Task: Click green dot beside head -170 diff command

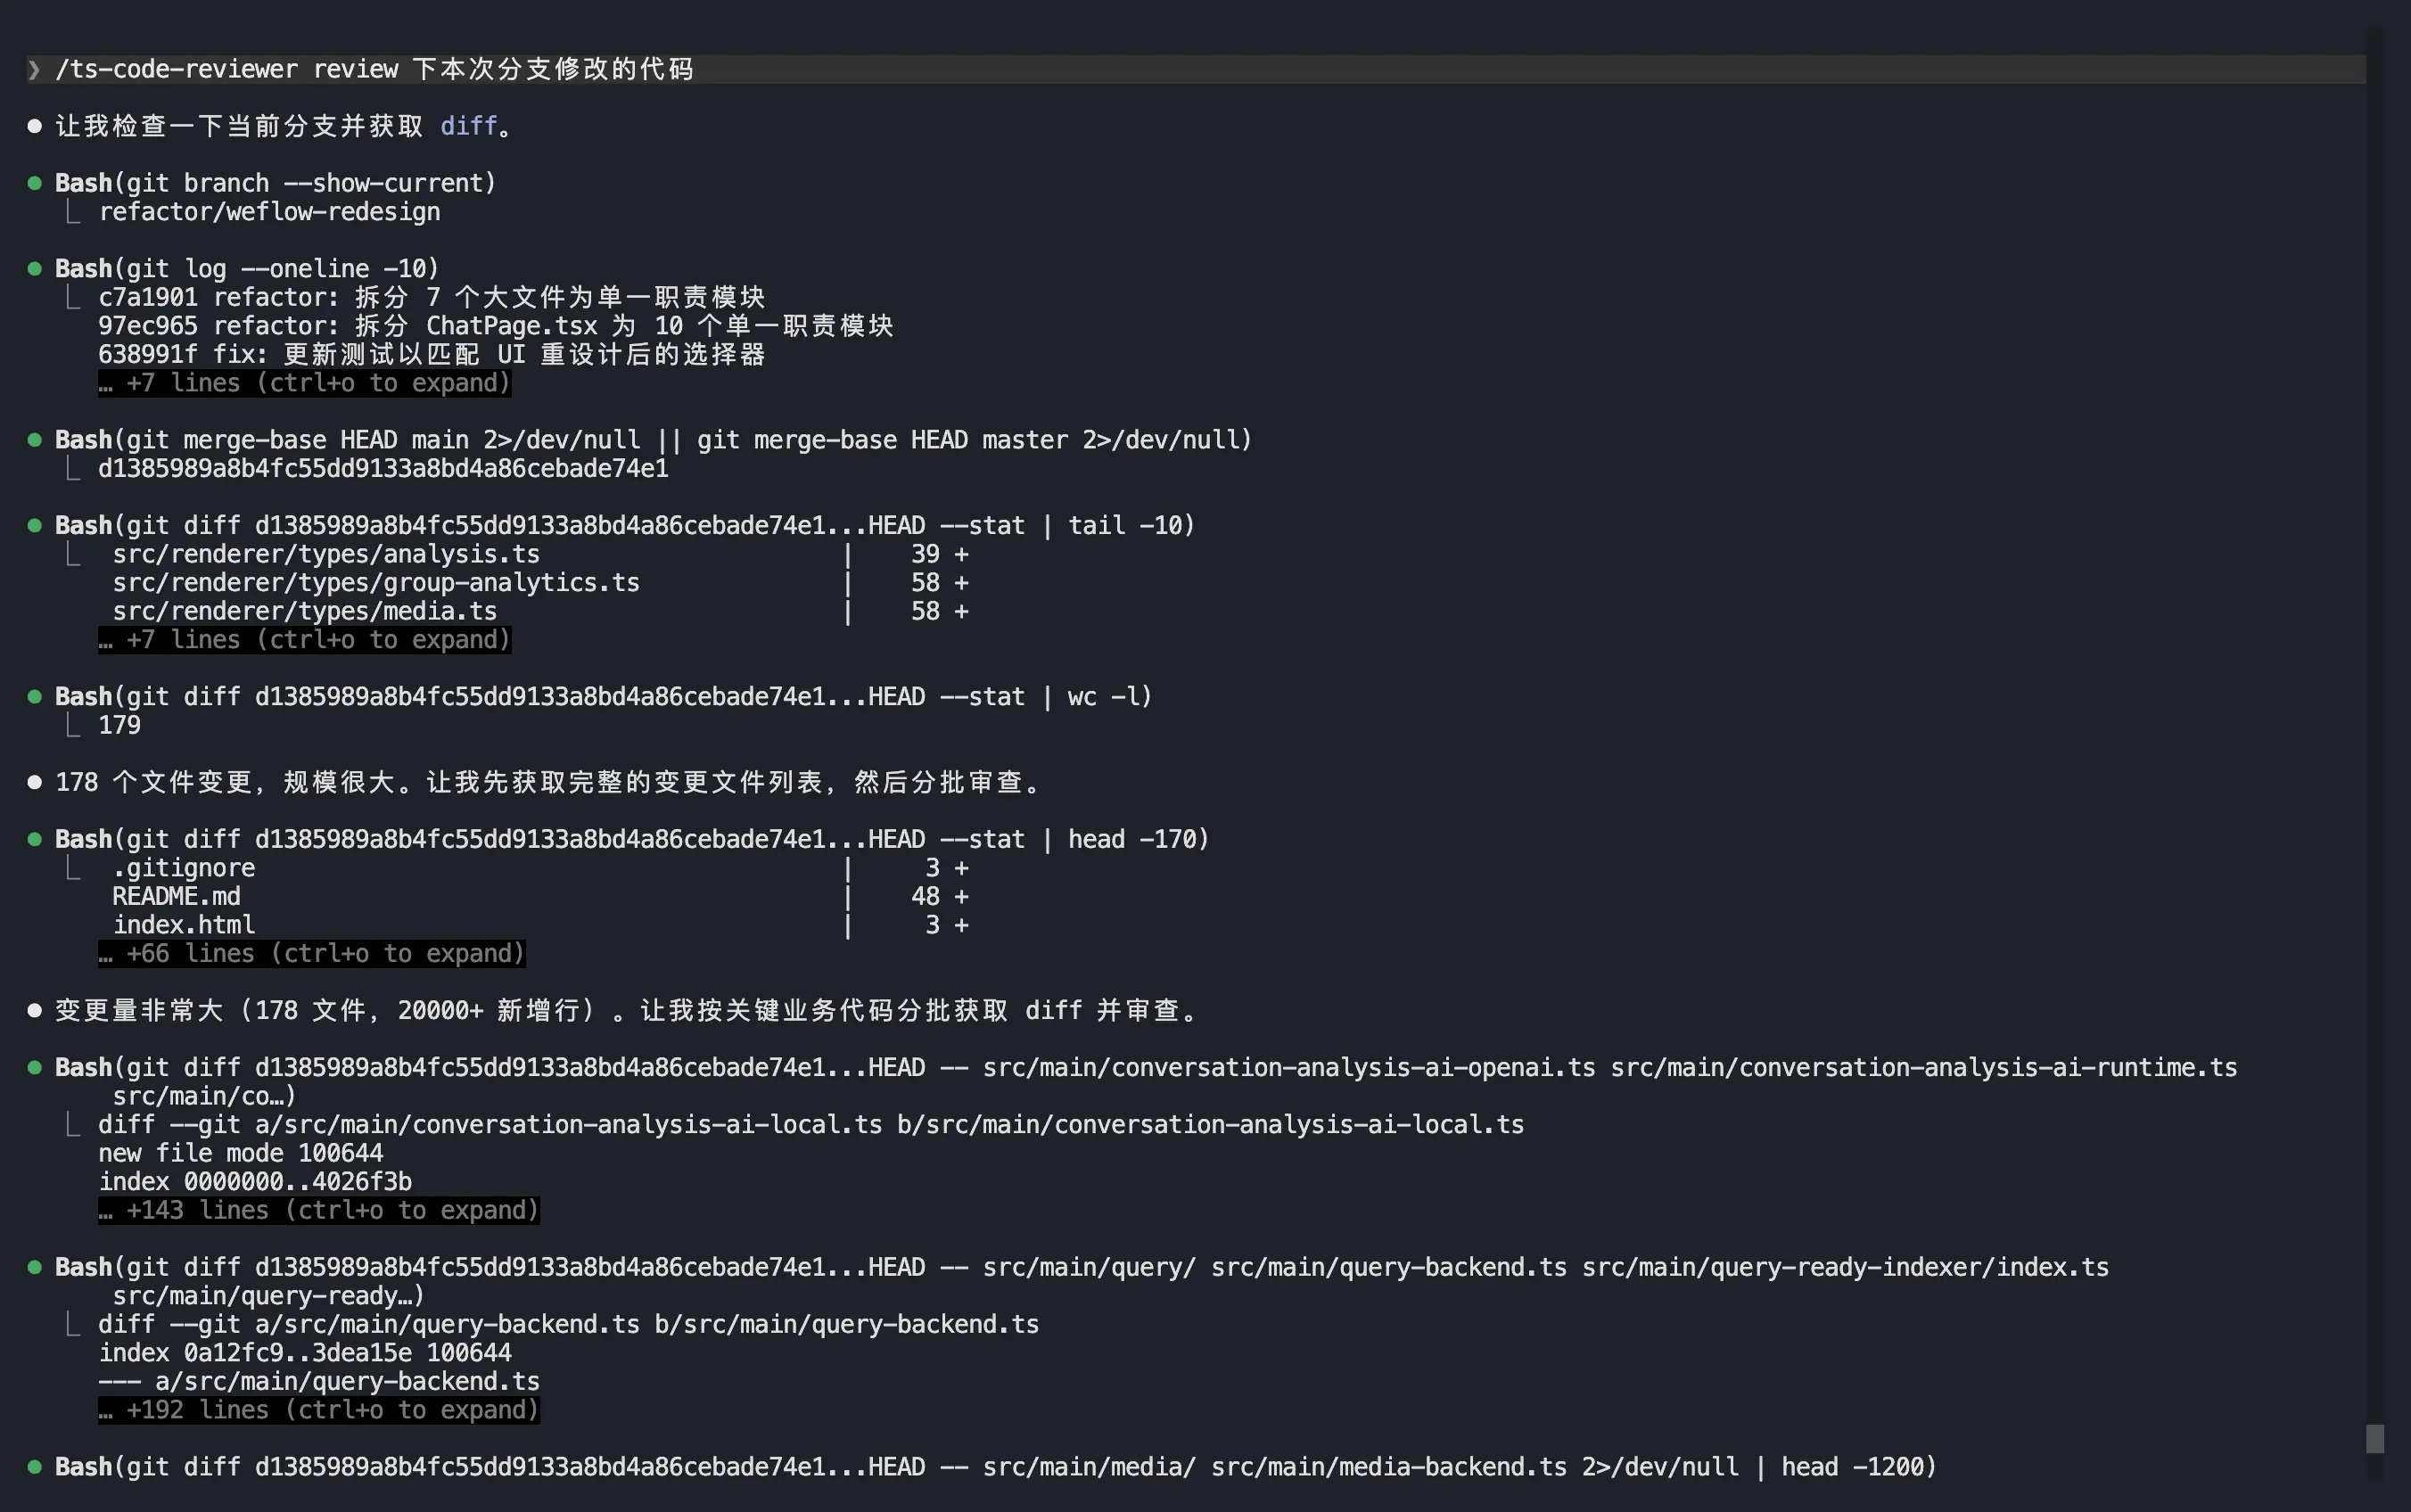Action: 35,839
